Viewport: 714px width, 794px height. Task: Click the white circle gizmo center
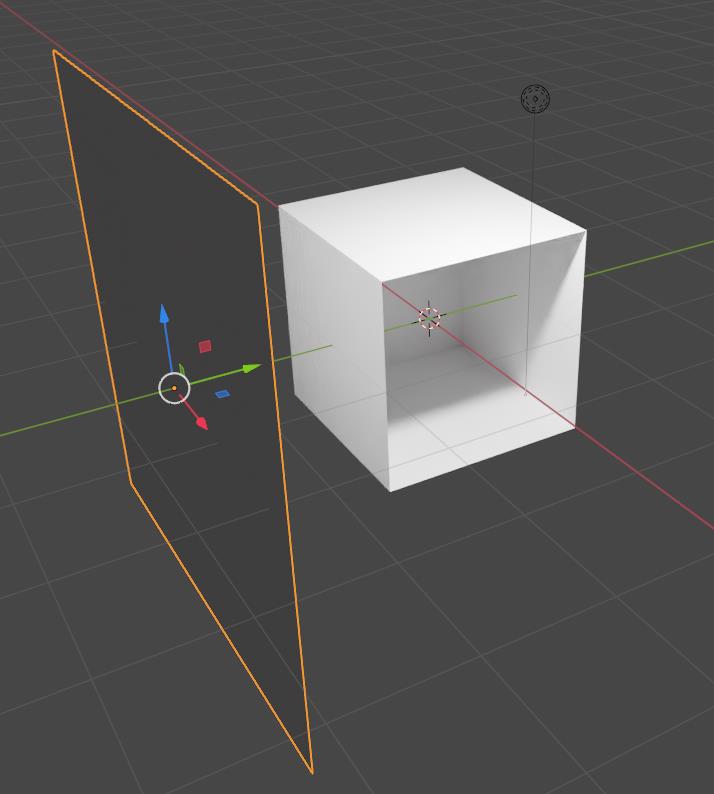[174, 388]
